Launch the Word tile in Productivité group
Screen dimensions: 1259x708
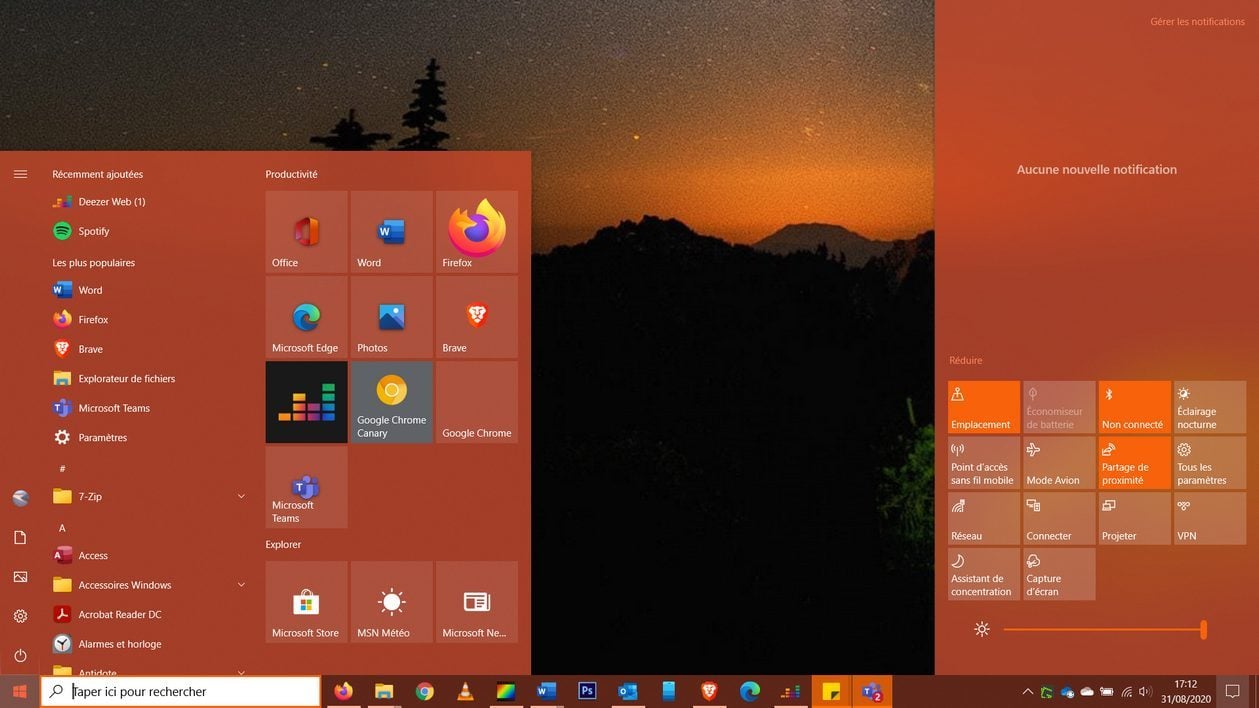pyautogui.click(x=391, y=232)
